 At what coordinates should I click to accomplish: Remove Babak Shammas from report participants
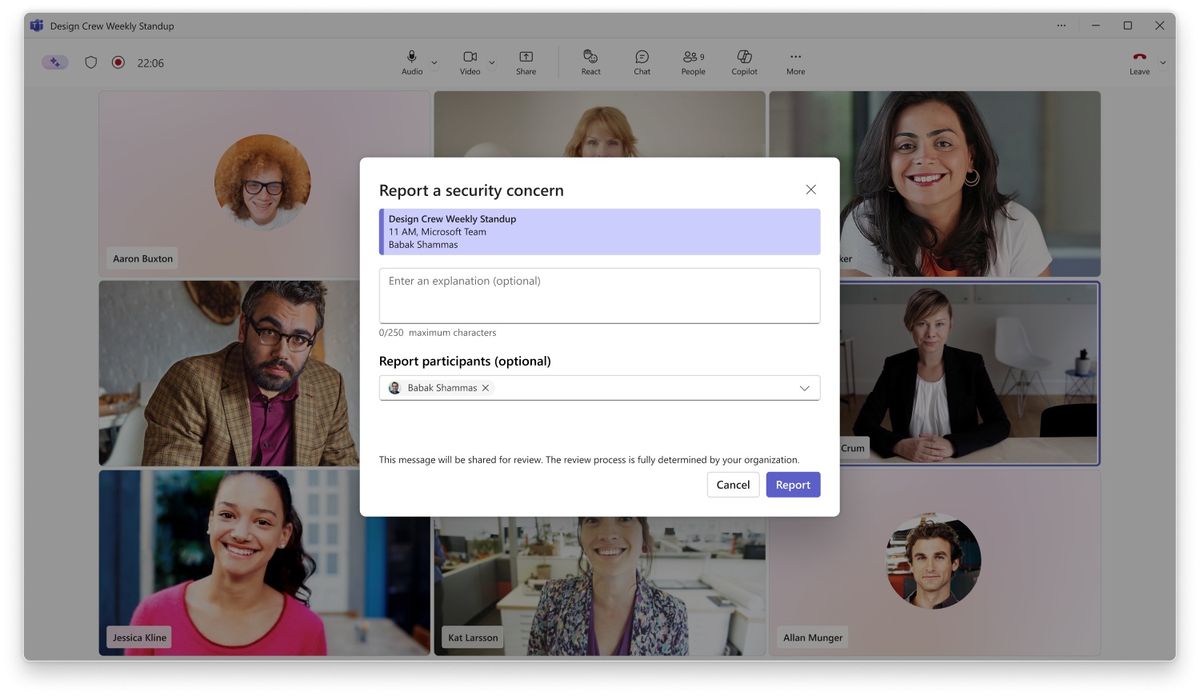coord(486,388)
